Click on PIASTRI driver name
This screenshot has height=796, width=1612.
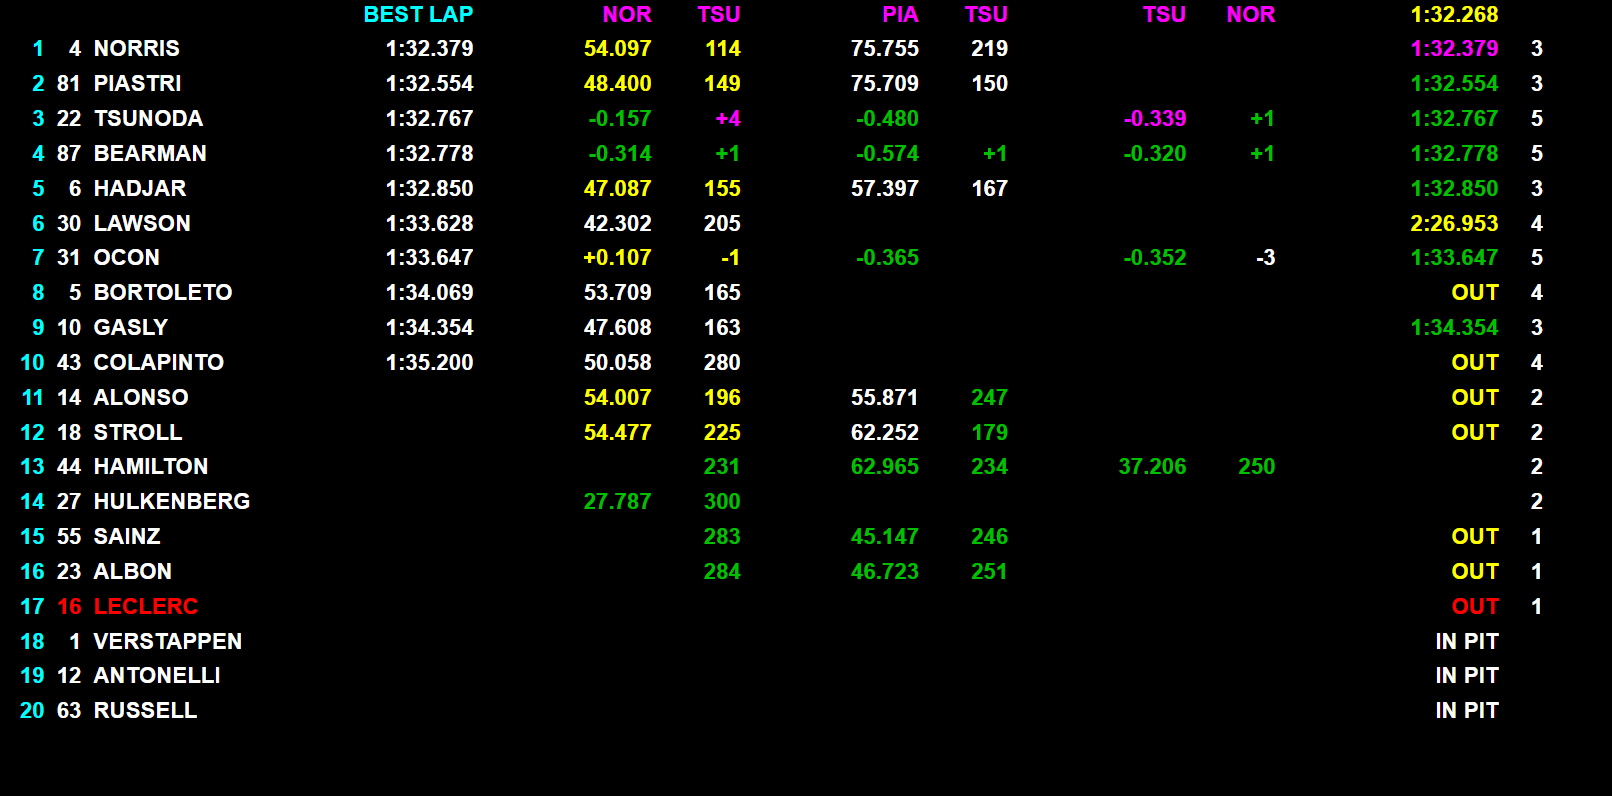click(x=137, y=83)
